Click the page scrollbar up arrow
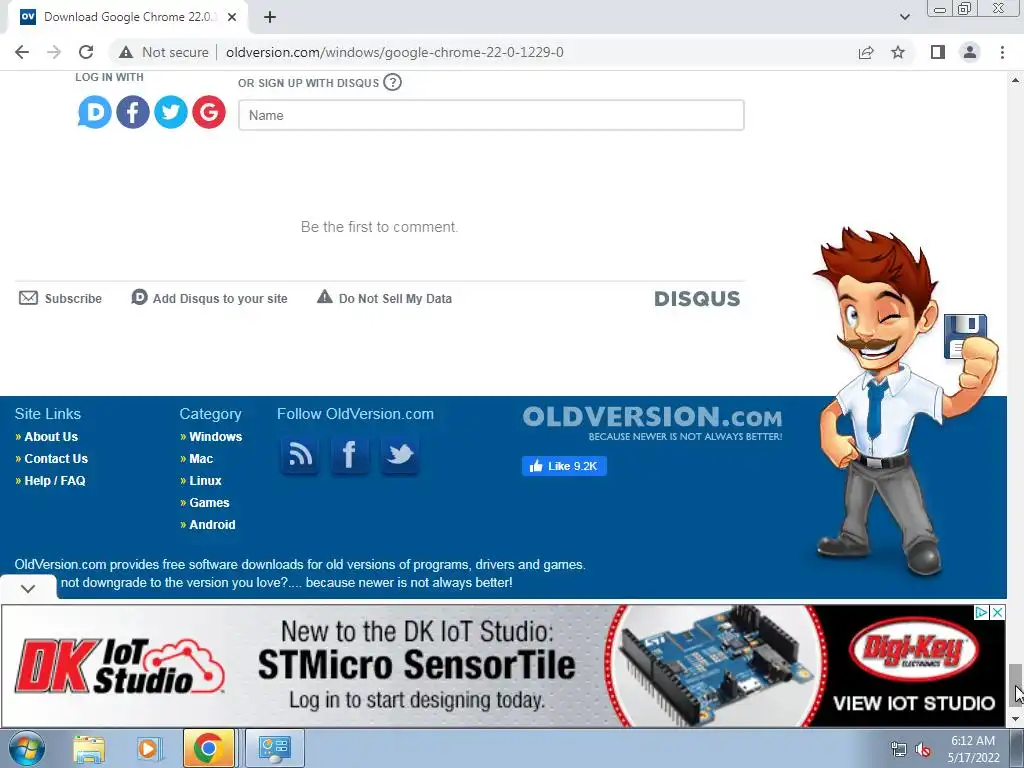This screenshot has width=1024, height=768. (x=1015, y=80)
